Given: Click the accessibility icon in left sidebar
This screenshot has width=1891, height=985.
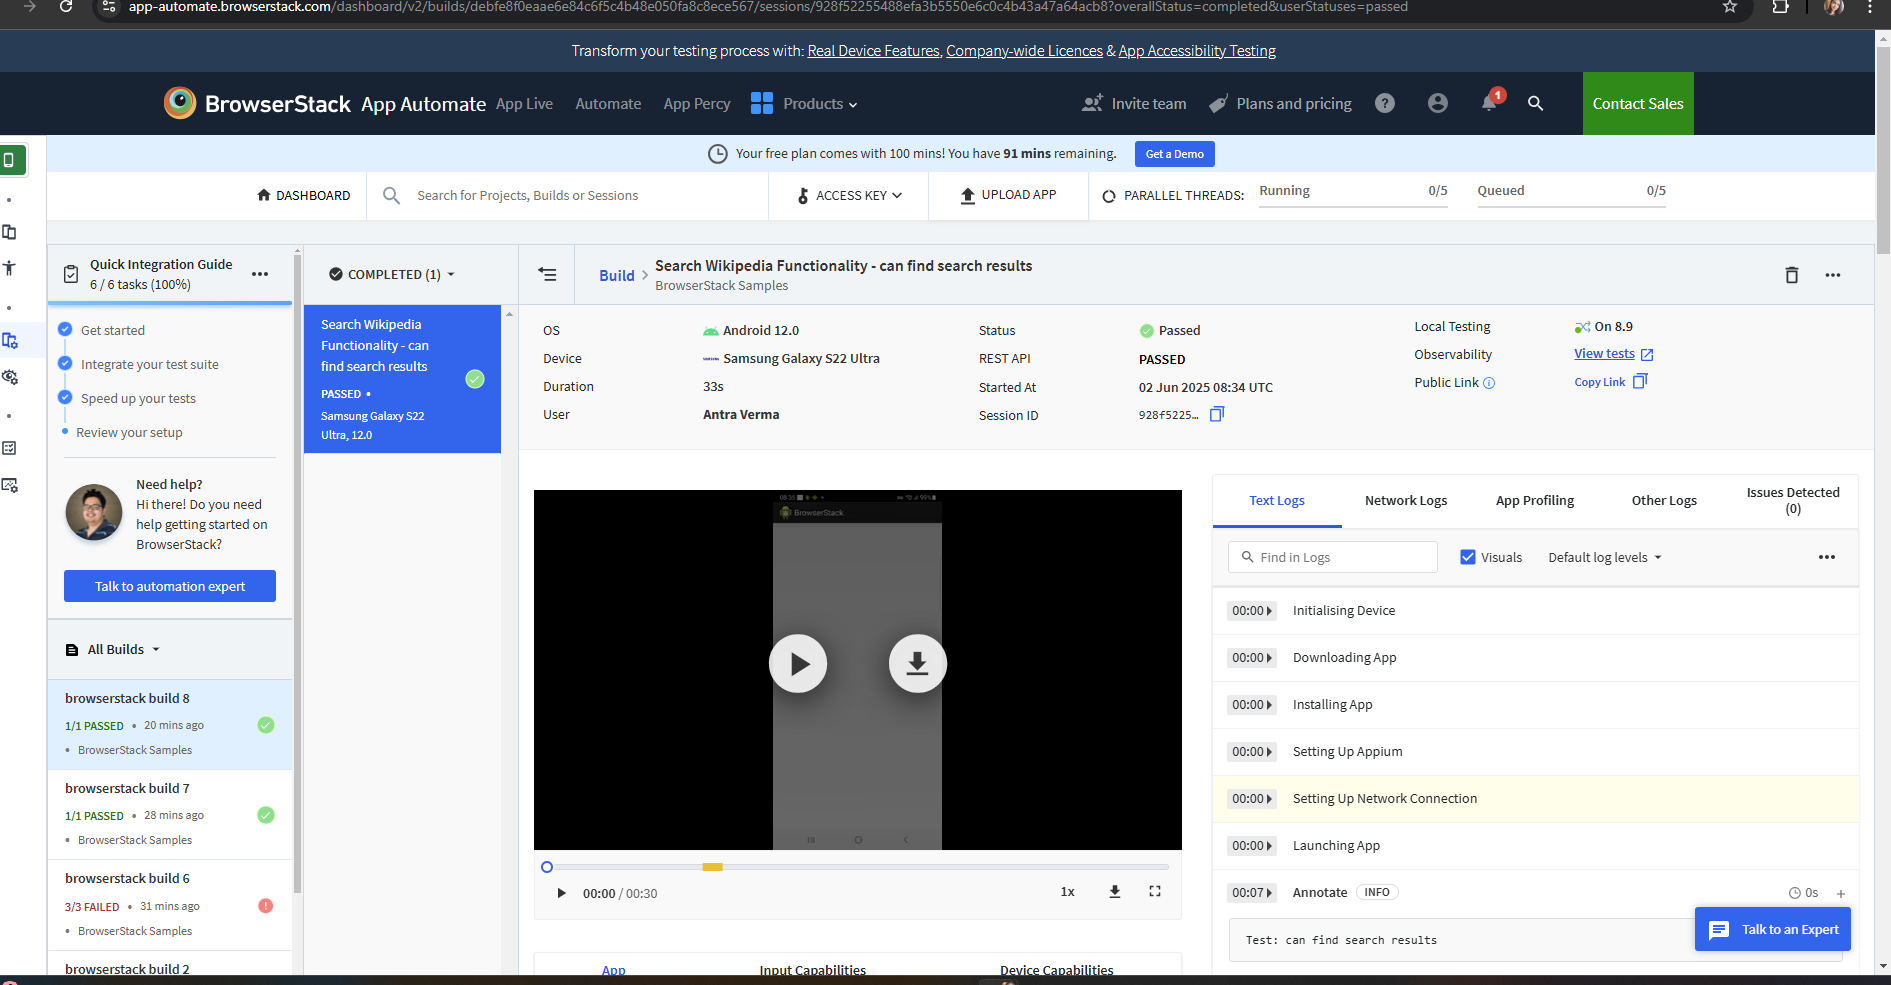Looking at the screenshot, I should click(10, 268).
